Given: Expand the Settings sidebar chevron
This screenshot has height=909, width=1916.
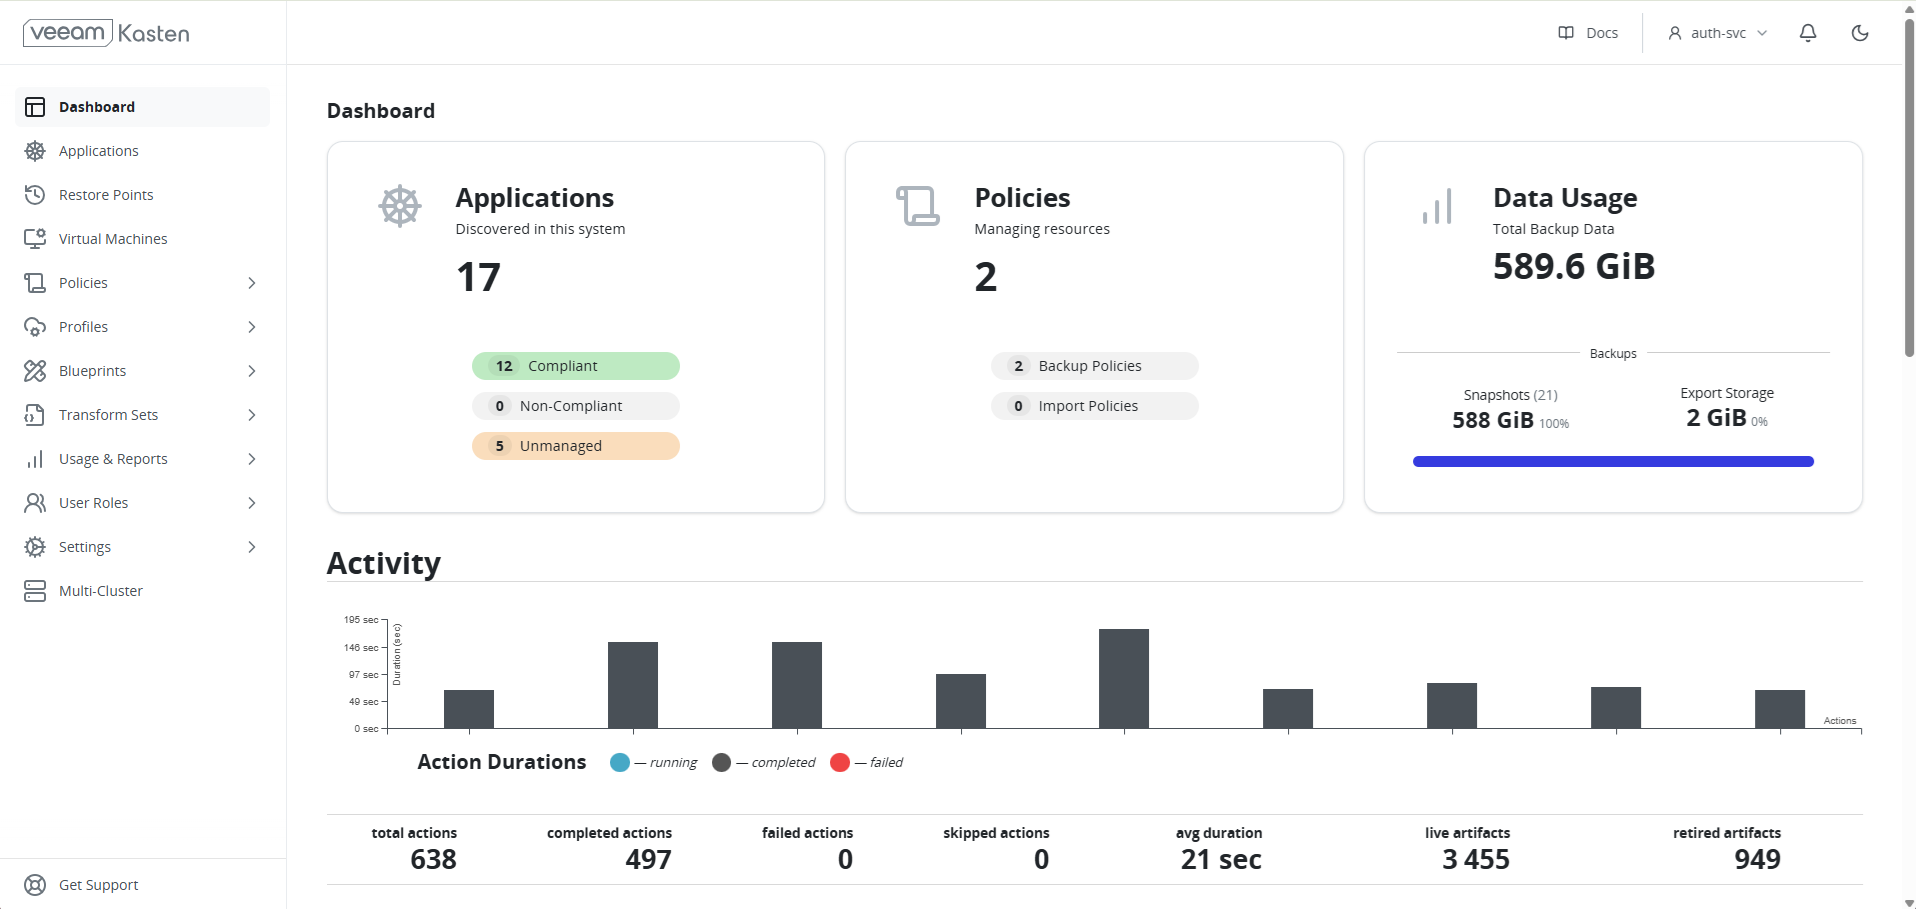Looking at the screenshot, I should click(252, 547).
